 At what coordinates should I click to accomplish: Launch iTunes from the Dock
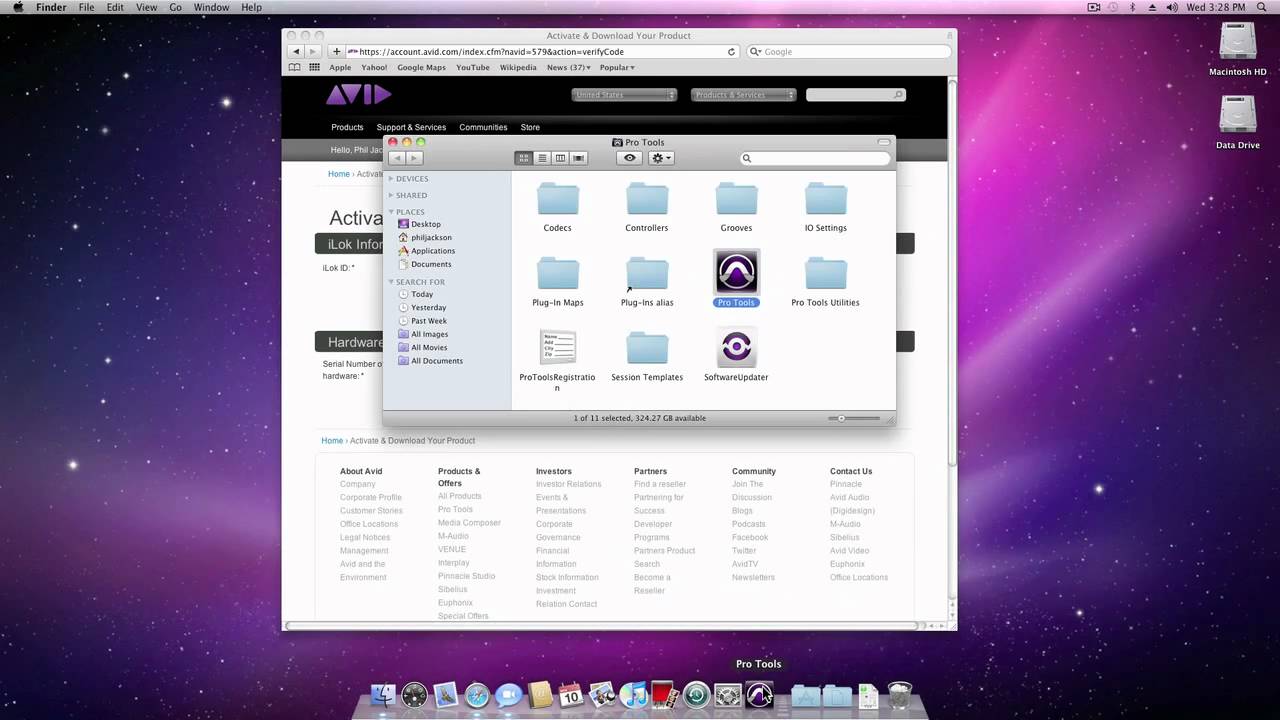pos(634,694)
